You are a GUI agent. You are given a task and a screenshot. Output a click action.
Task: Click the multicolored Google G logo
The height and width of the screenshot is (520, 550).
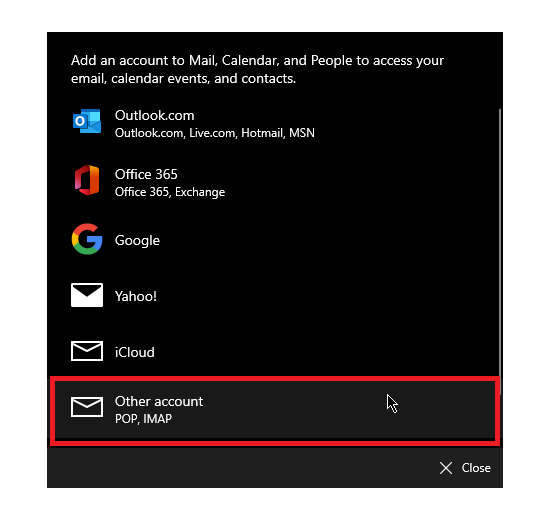87,239
